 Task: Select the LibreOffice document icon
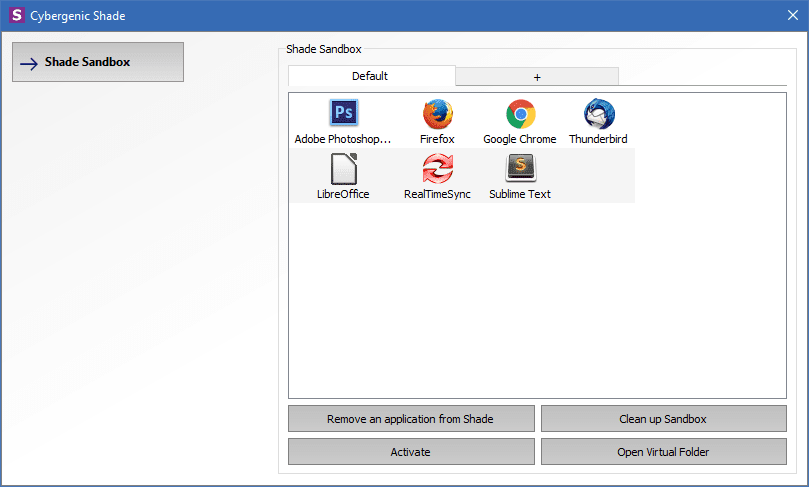point(344,169)
